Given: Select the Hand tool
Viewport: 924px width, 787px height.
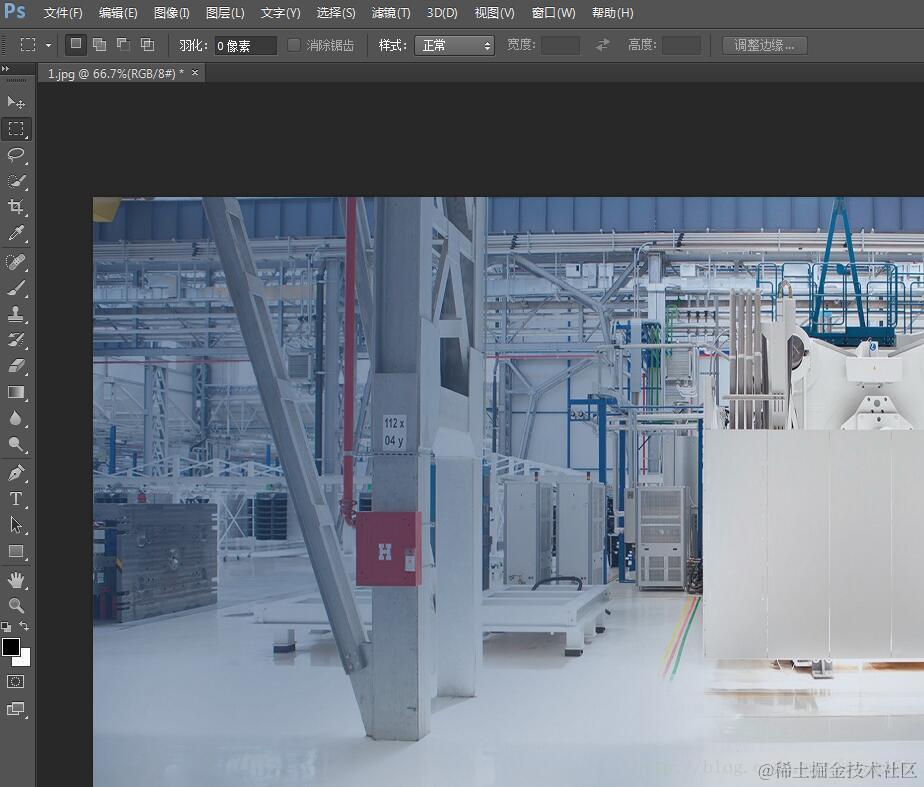Looking at the screenshot, I should pos(16,580).
